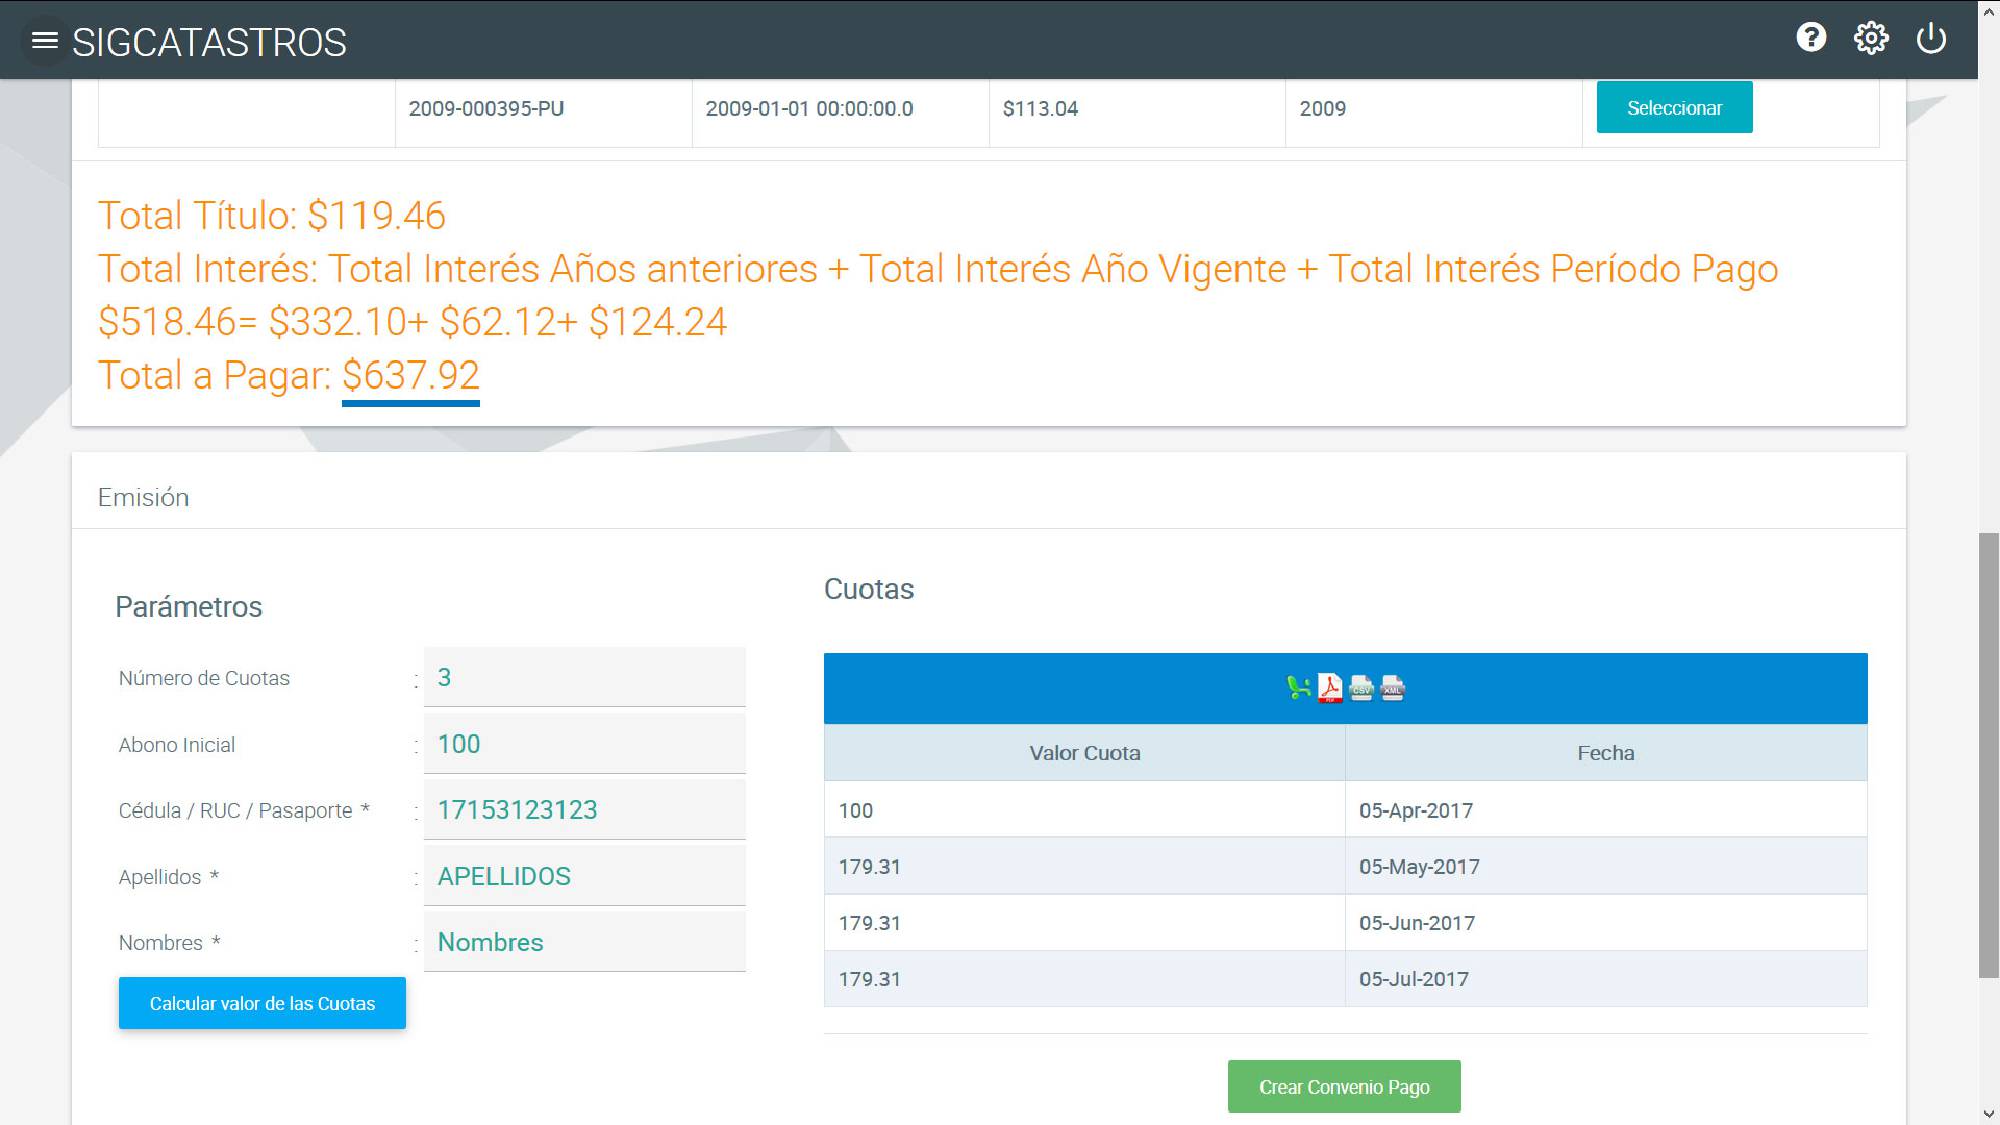This screenshot has width=2000, height=1125.
Task: Click the '$518.46= $332.10+ $62.12+ $124.24' line
Action: (x=412, y=321)
